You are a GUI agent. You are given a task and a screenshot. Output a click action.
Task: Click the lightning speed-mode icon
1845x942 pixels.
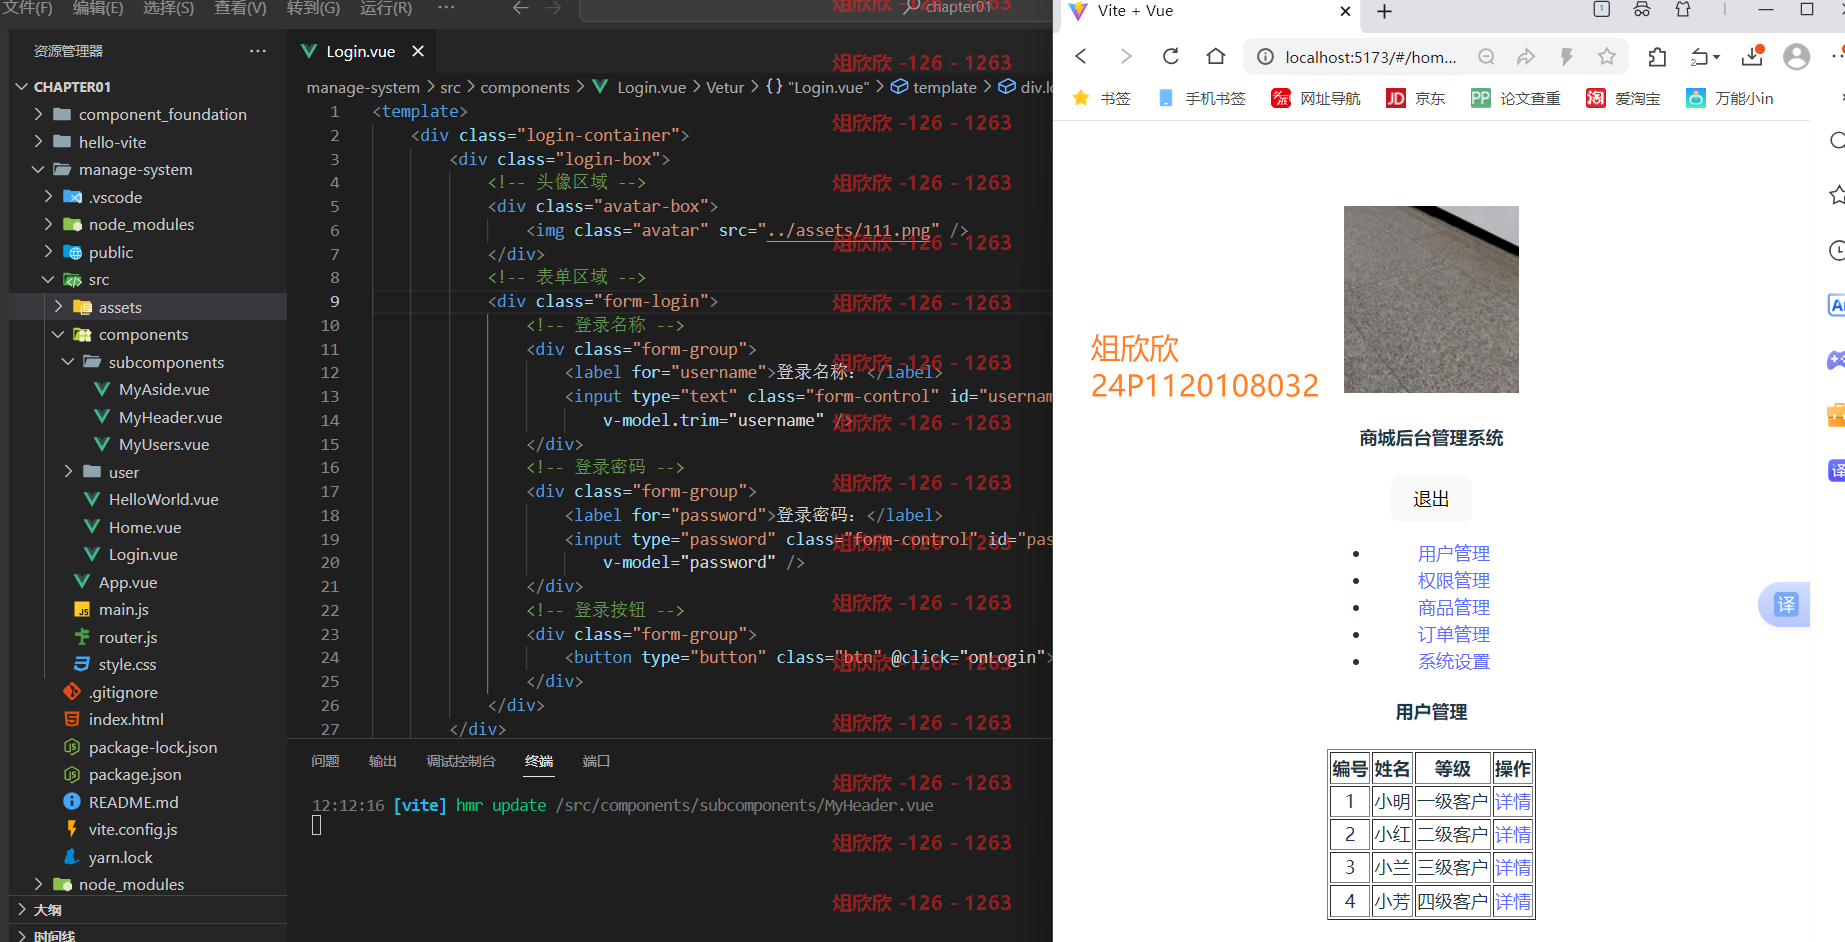coord(1566,57)
